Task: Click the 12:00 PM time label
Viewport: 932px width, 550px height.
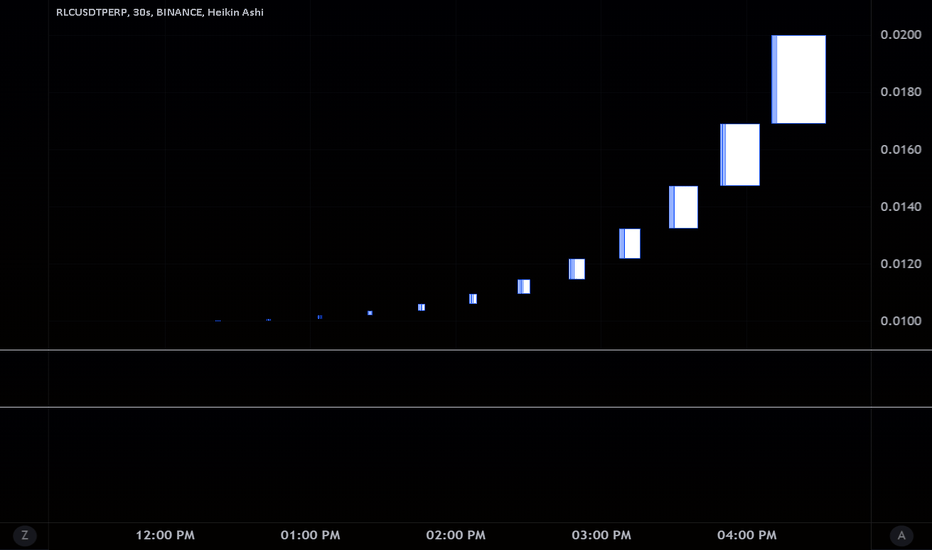Action: (165, 535)
